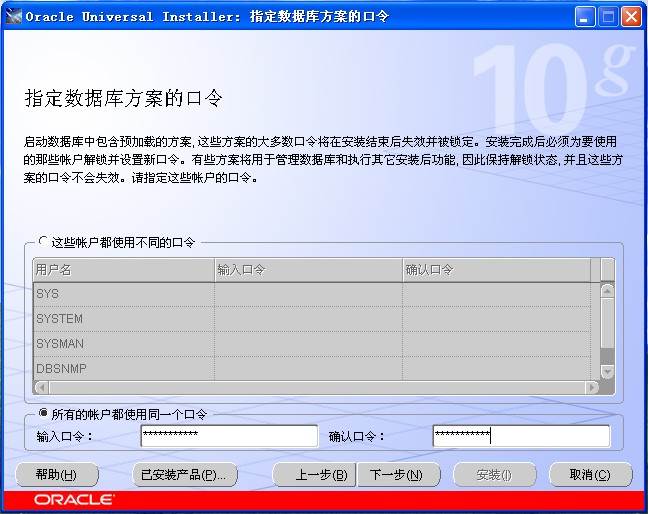The width and height of the screenshot is (648, 514).
Task: Click the Oracle Universal Installer title bar icon
Action: (13, 17)
